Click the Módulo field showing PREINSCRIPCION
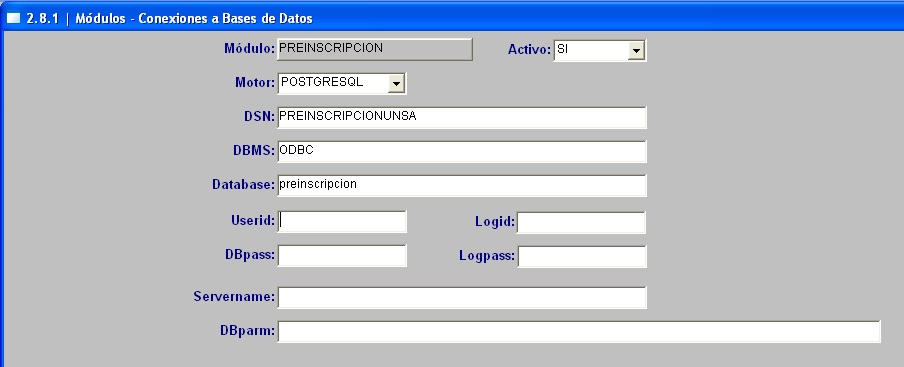904x367 pixels. pos(375,50)
